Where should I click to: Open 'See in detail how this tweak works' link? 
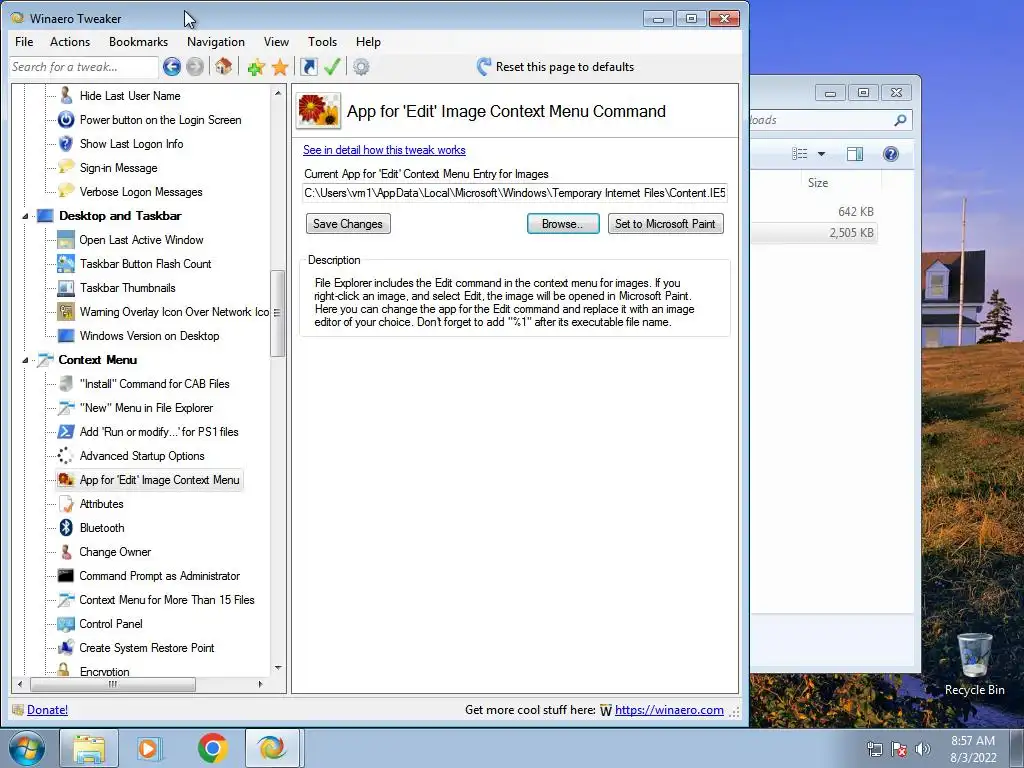384,150
